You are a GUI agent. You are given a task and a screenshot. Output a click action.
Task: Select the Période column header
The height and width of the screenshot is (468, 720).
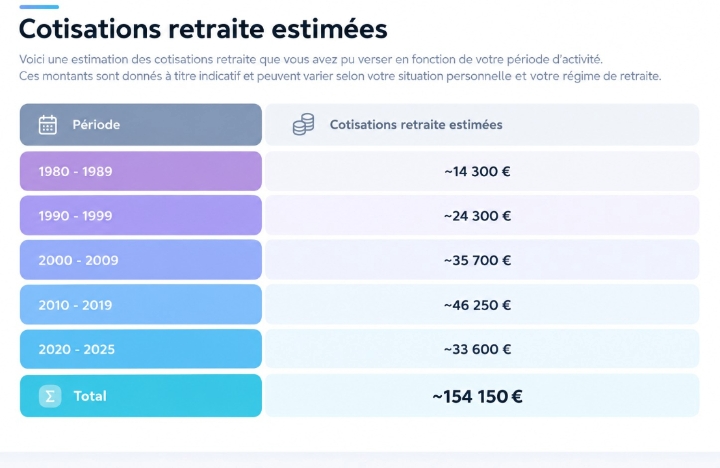[x=141, y=124]
